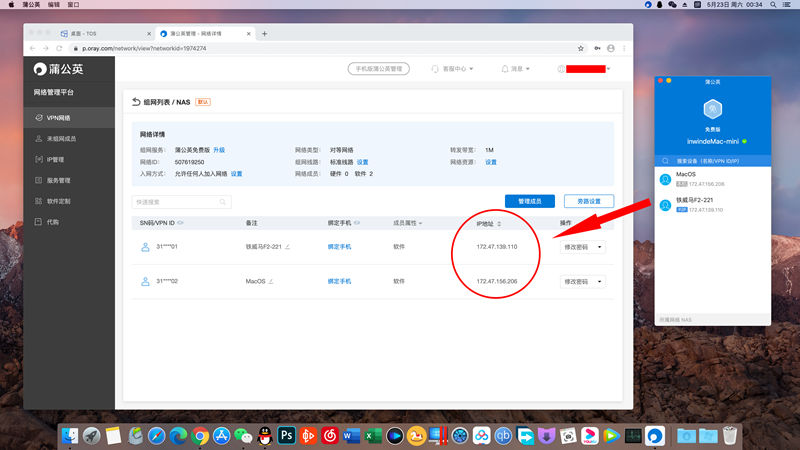The width and height of the screenshot is (800, 450).
Task: Open Safari in the dock
Action: click(x=157, y=436)
